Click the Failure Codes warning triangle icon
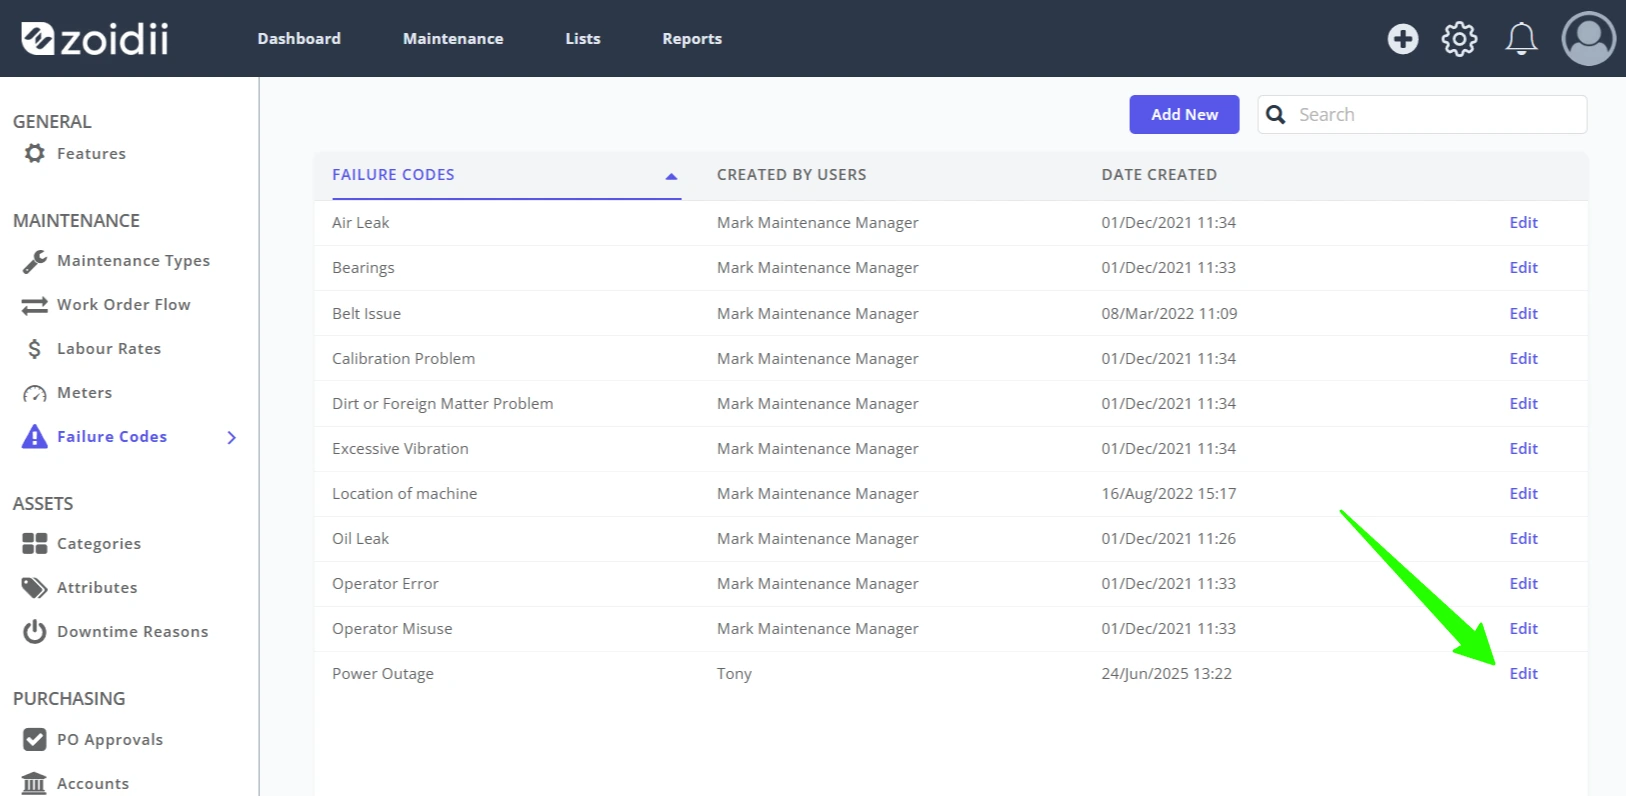This screenshot has height=796, width=1626. point(35,437)
